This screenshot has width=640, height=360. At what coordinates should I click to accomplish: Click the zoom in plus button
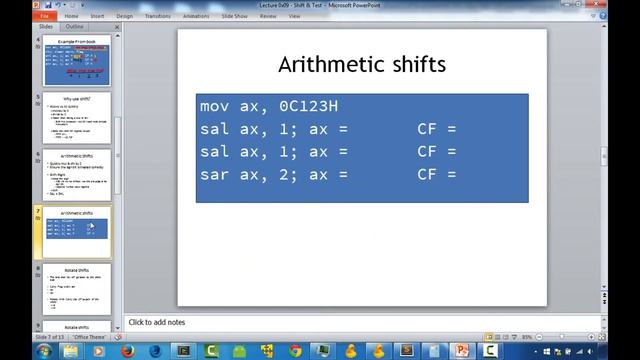(591, 337)
